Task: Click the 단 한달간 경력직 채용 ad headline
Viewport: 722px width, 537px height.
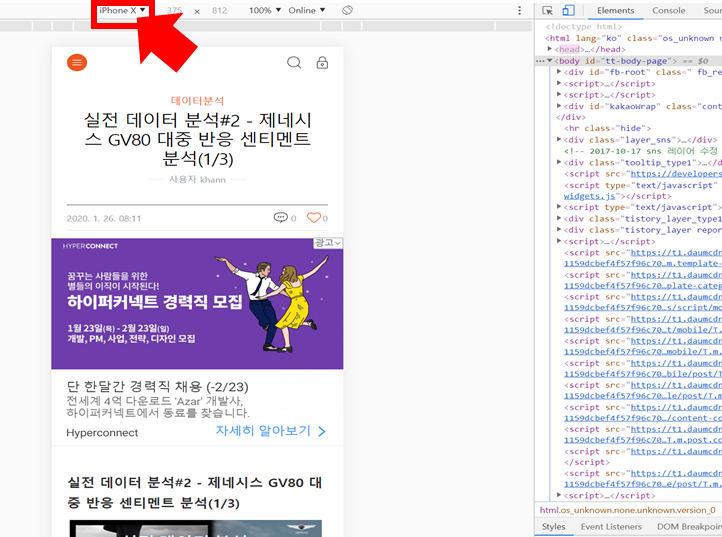Action: (x=157, y=386)
